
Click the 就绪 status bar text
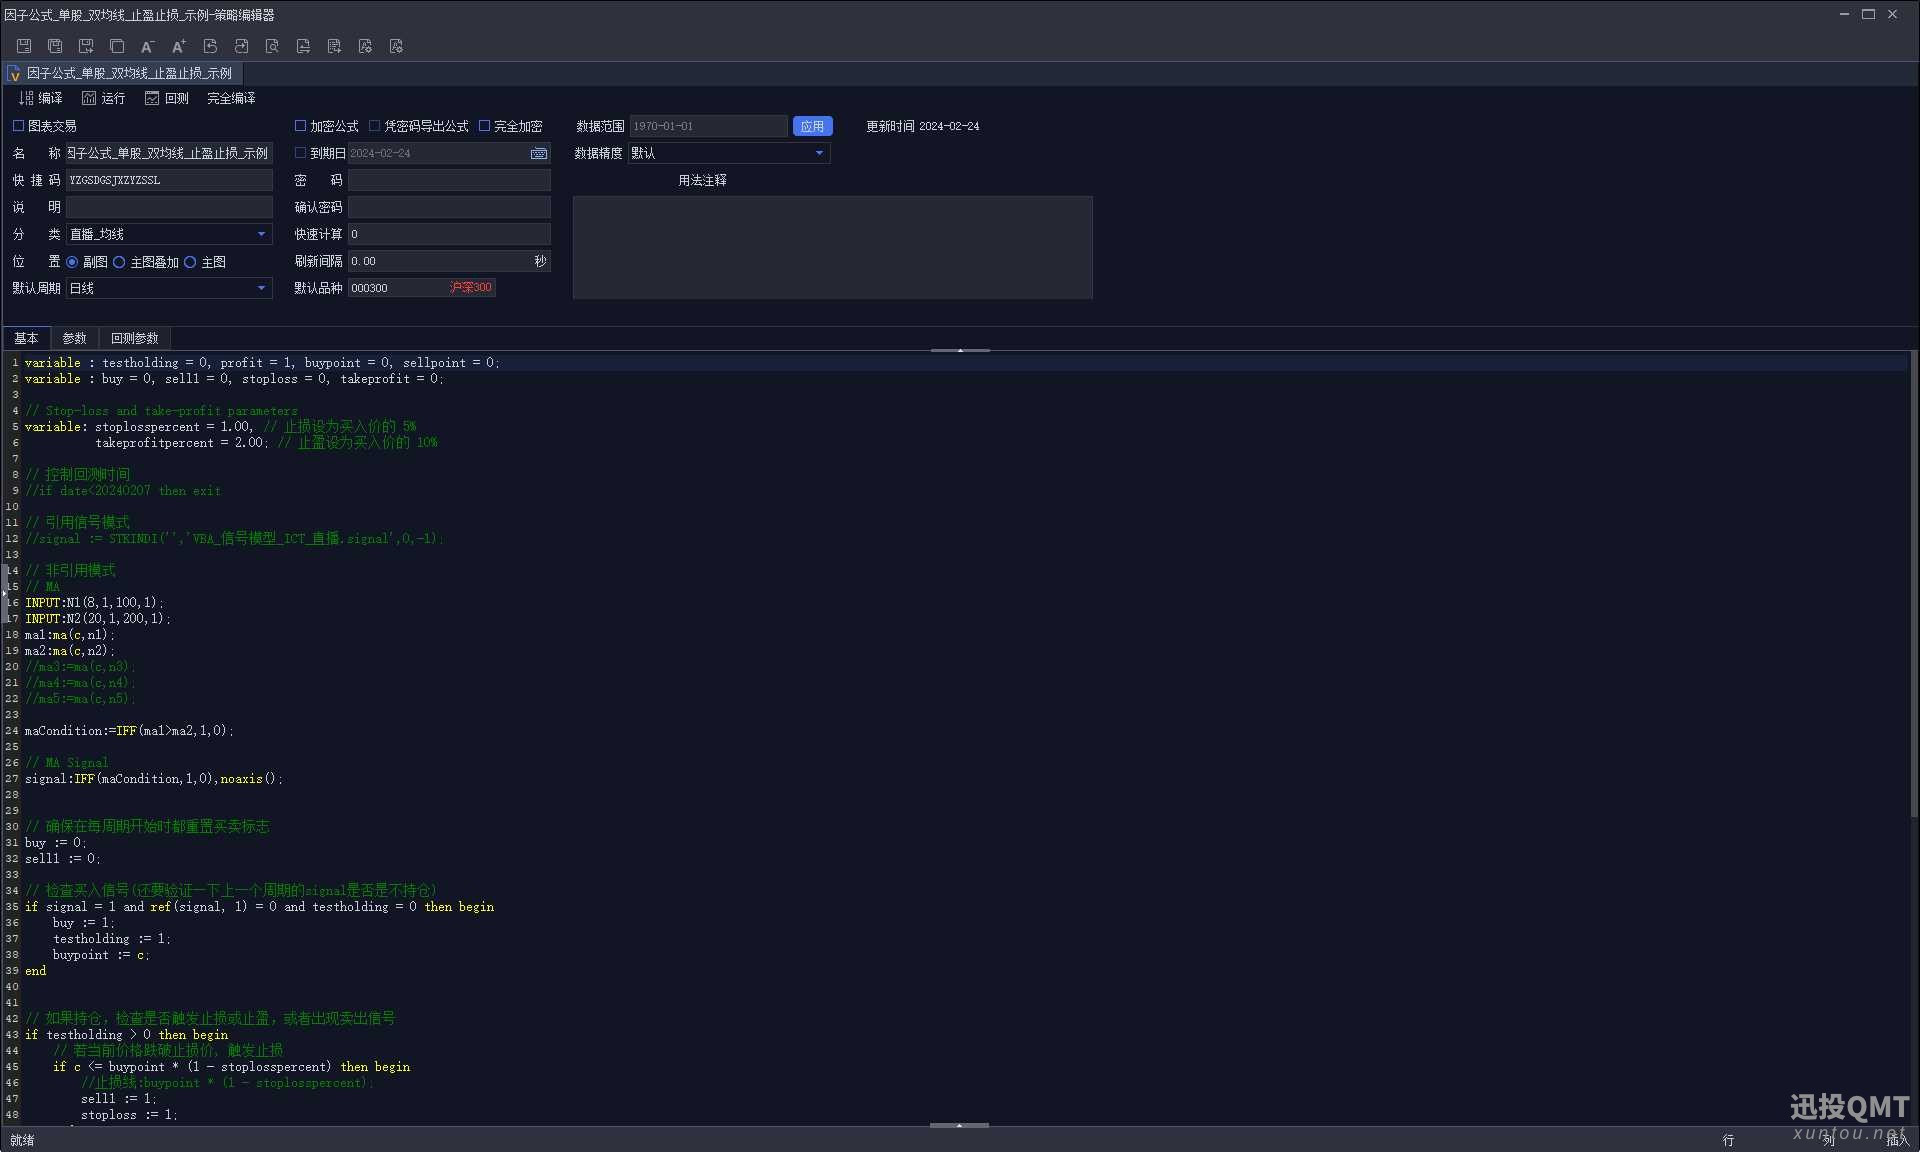point(22,1140)
